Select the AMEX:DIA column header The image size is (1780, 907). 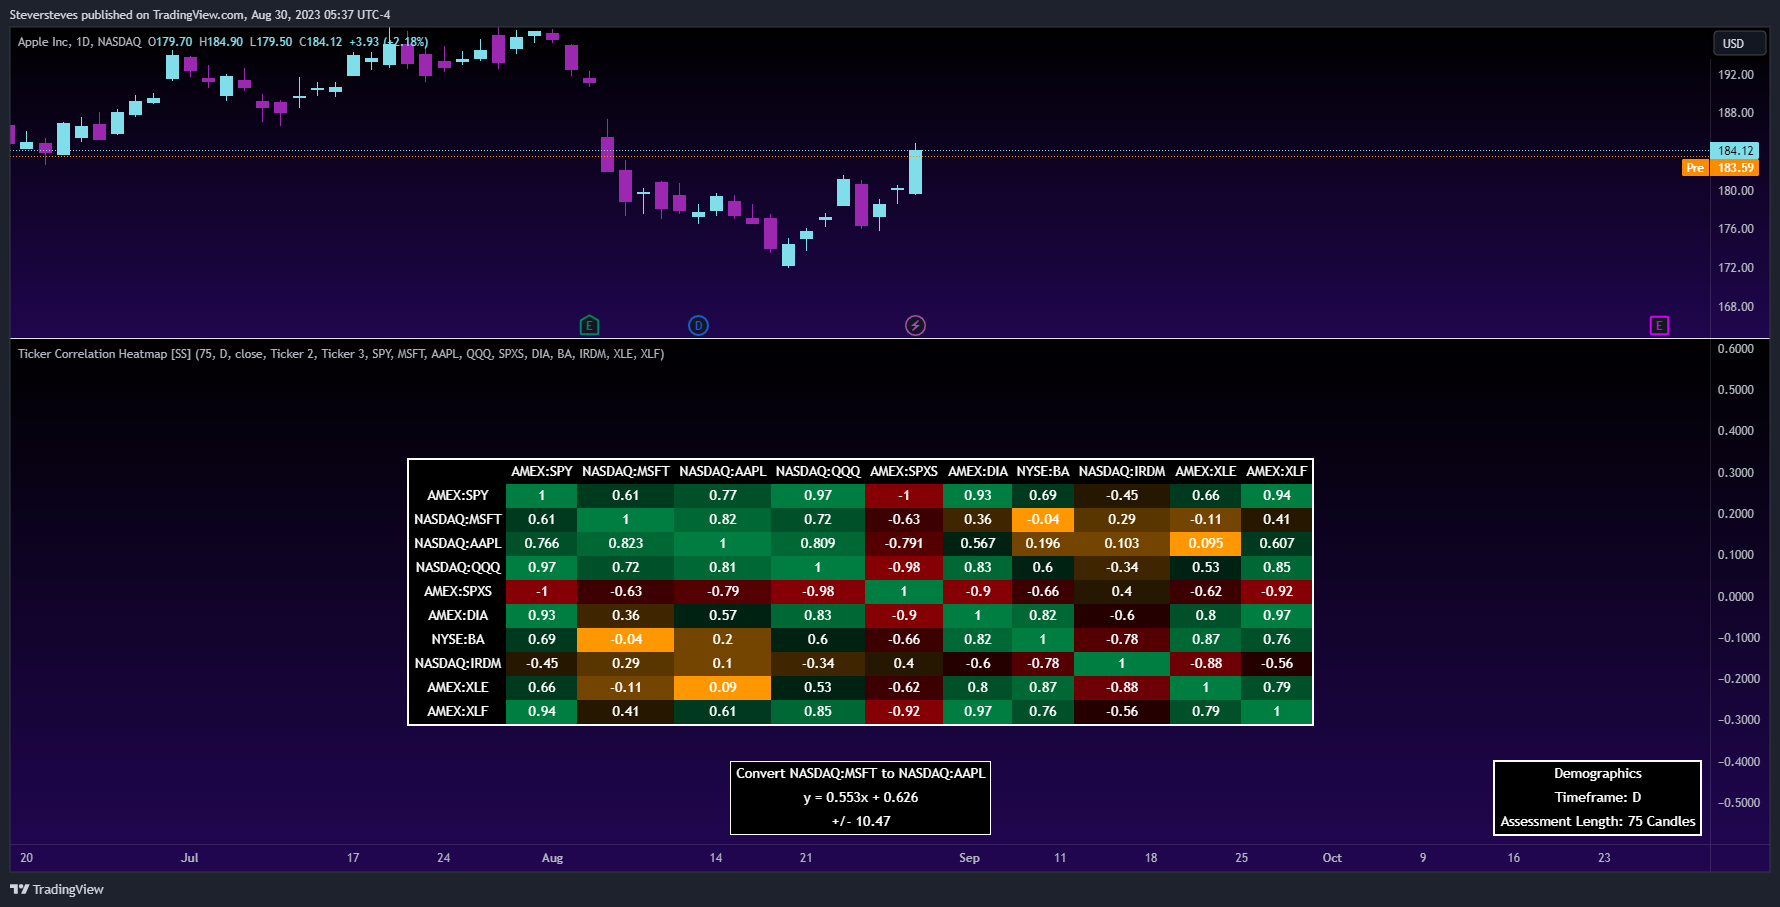pyautogui.click(x=978, y=471)
